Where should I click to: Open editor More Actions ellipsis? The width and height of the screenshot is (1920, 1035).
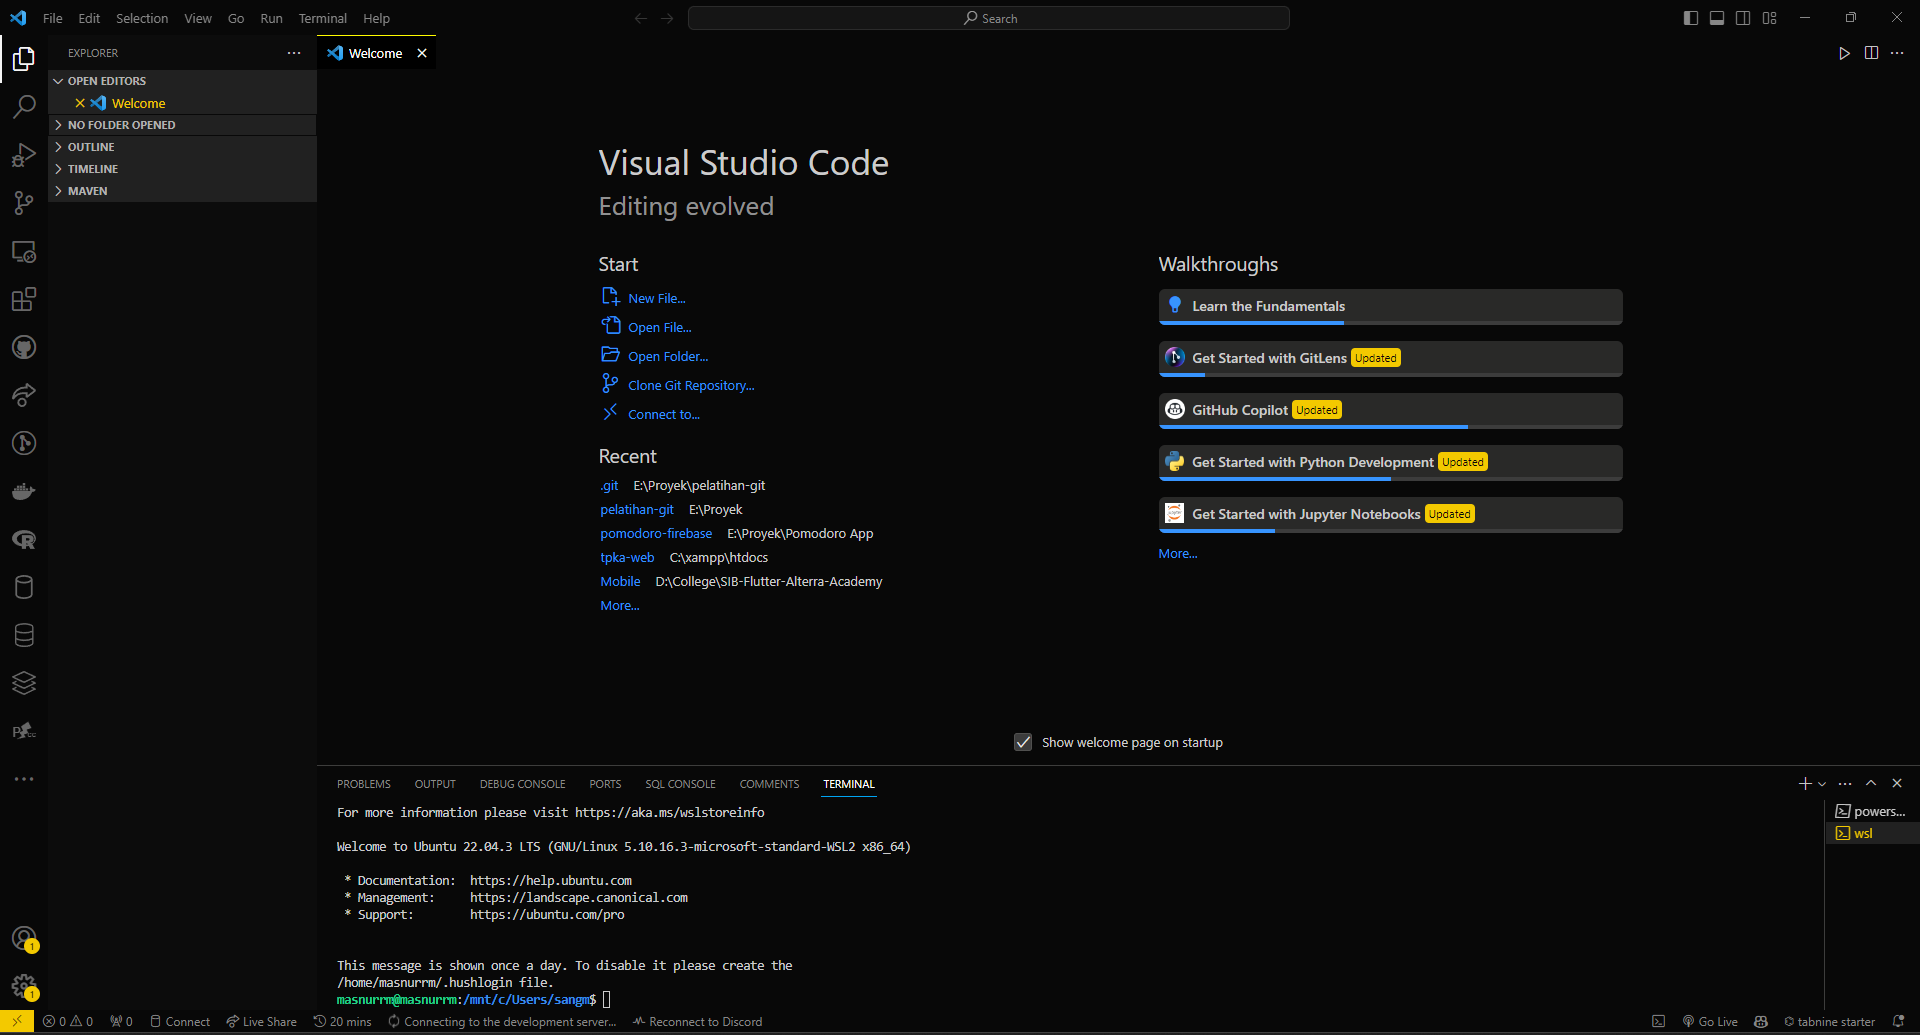(x=1897, y=53)
